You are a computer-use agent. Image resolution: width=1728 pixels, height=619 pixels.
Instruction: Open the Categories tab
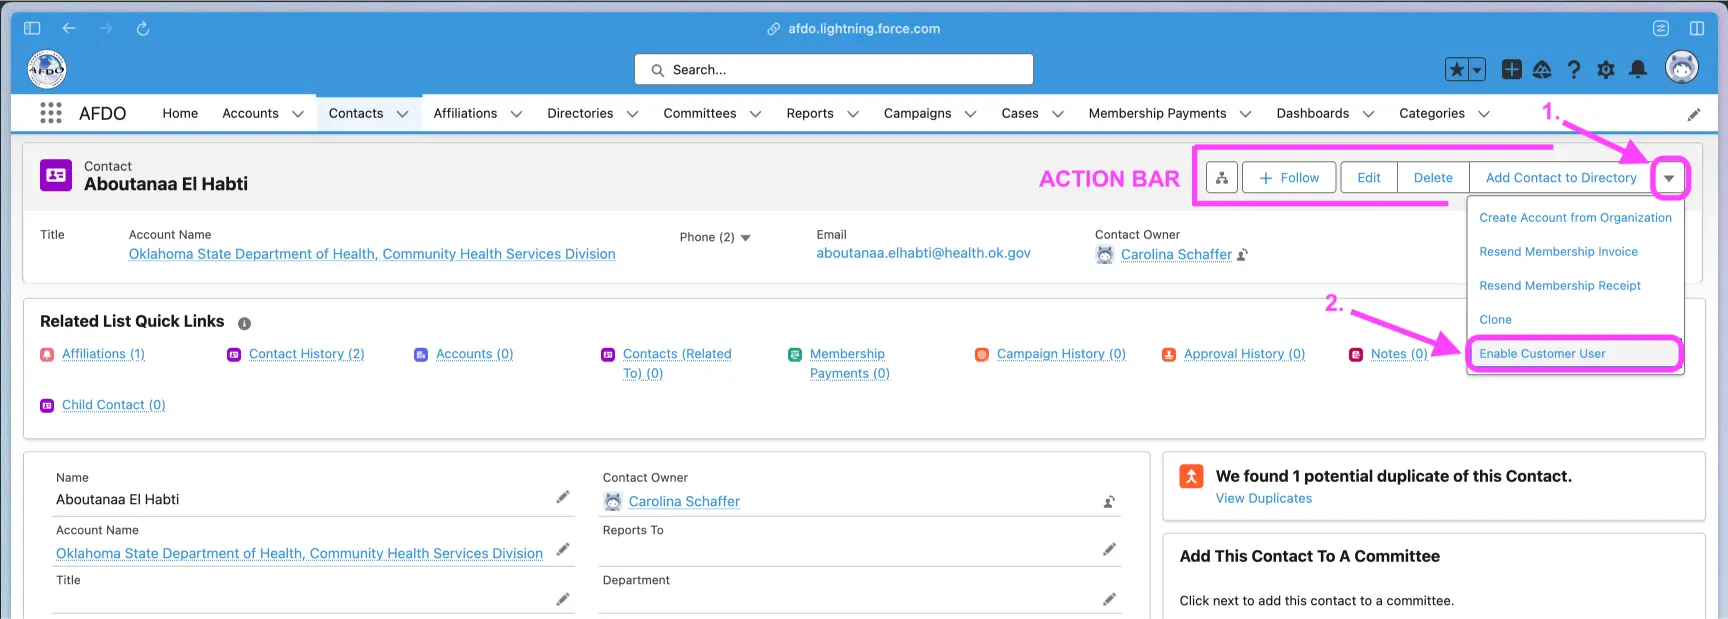pyautogui.click(x=1431, y=113)
